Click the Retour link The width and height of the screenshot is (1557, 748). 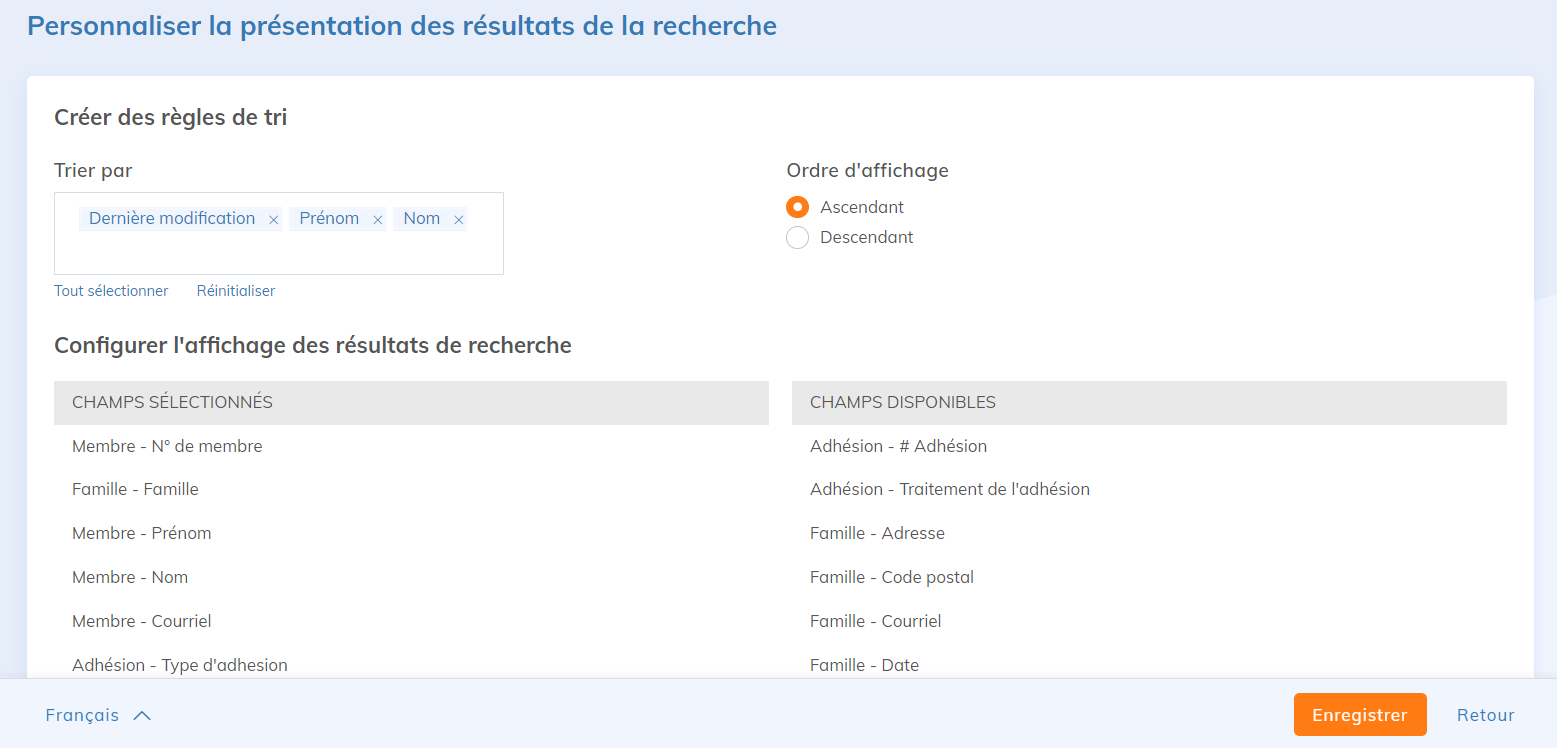(1485, 715)
